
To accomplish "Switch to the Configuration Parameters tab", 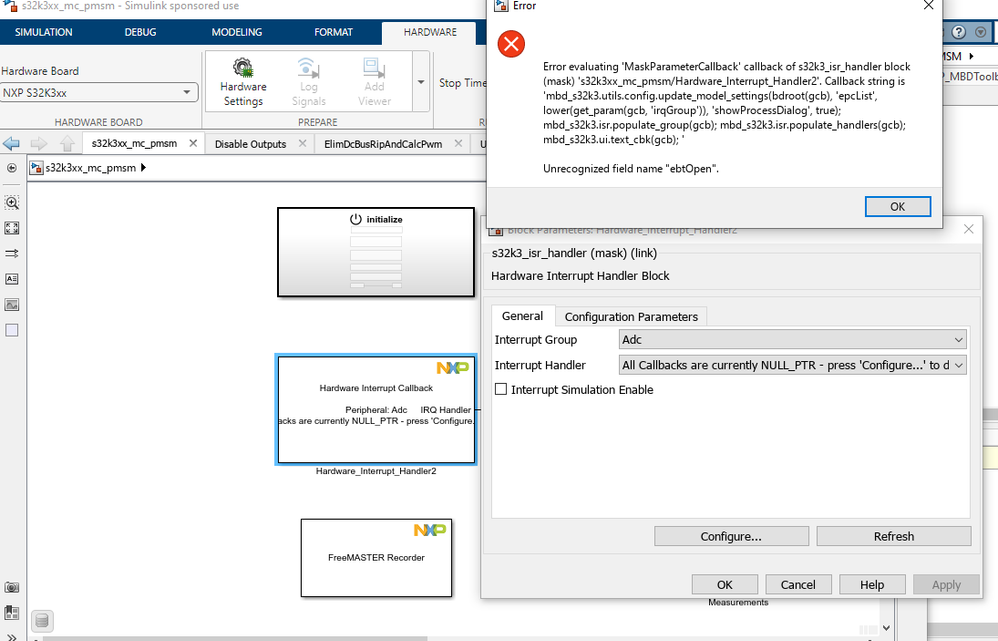I will coord(631,316).
